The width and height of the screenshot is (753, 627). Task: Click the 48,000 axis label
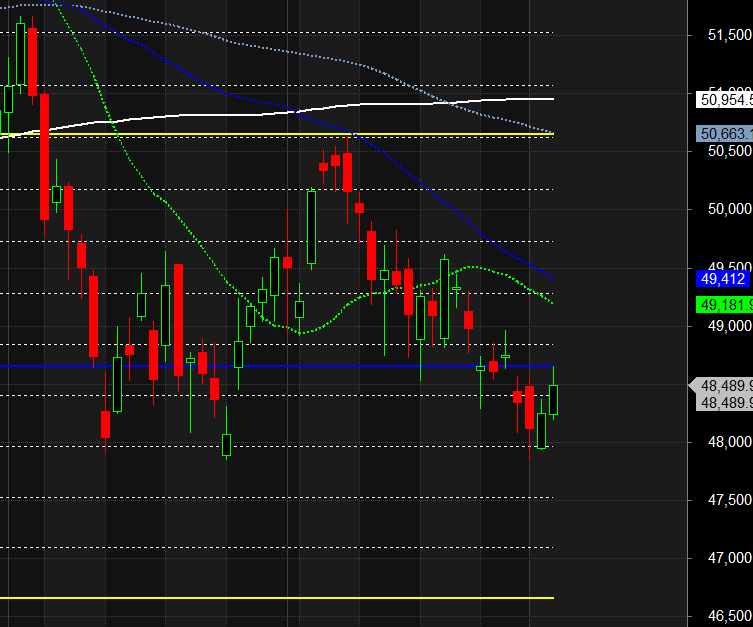[729, 442]
